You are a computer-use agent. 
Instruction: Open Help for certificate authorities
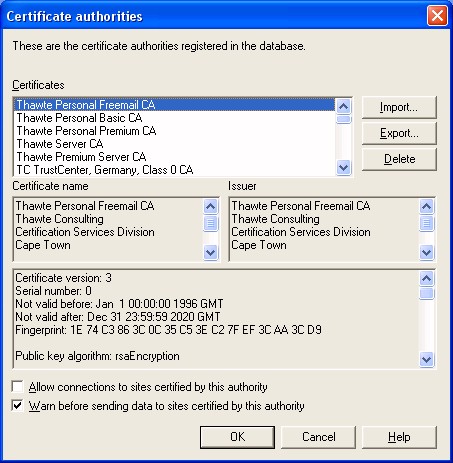pos(399,437)
